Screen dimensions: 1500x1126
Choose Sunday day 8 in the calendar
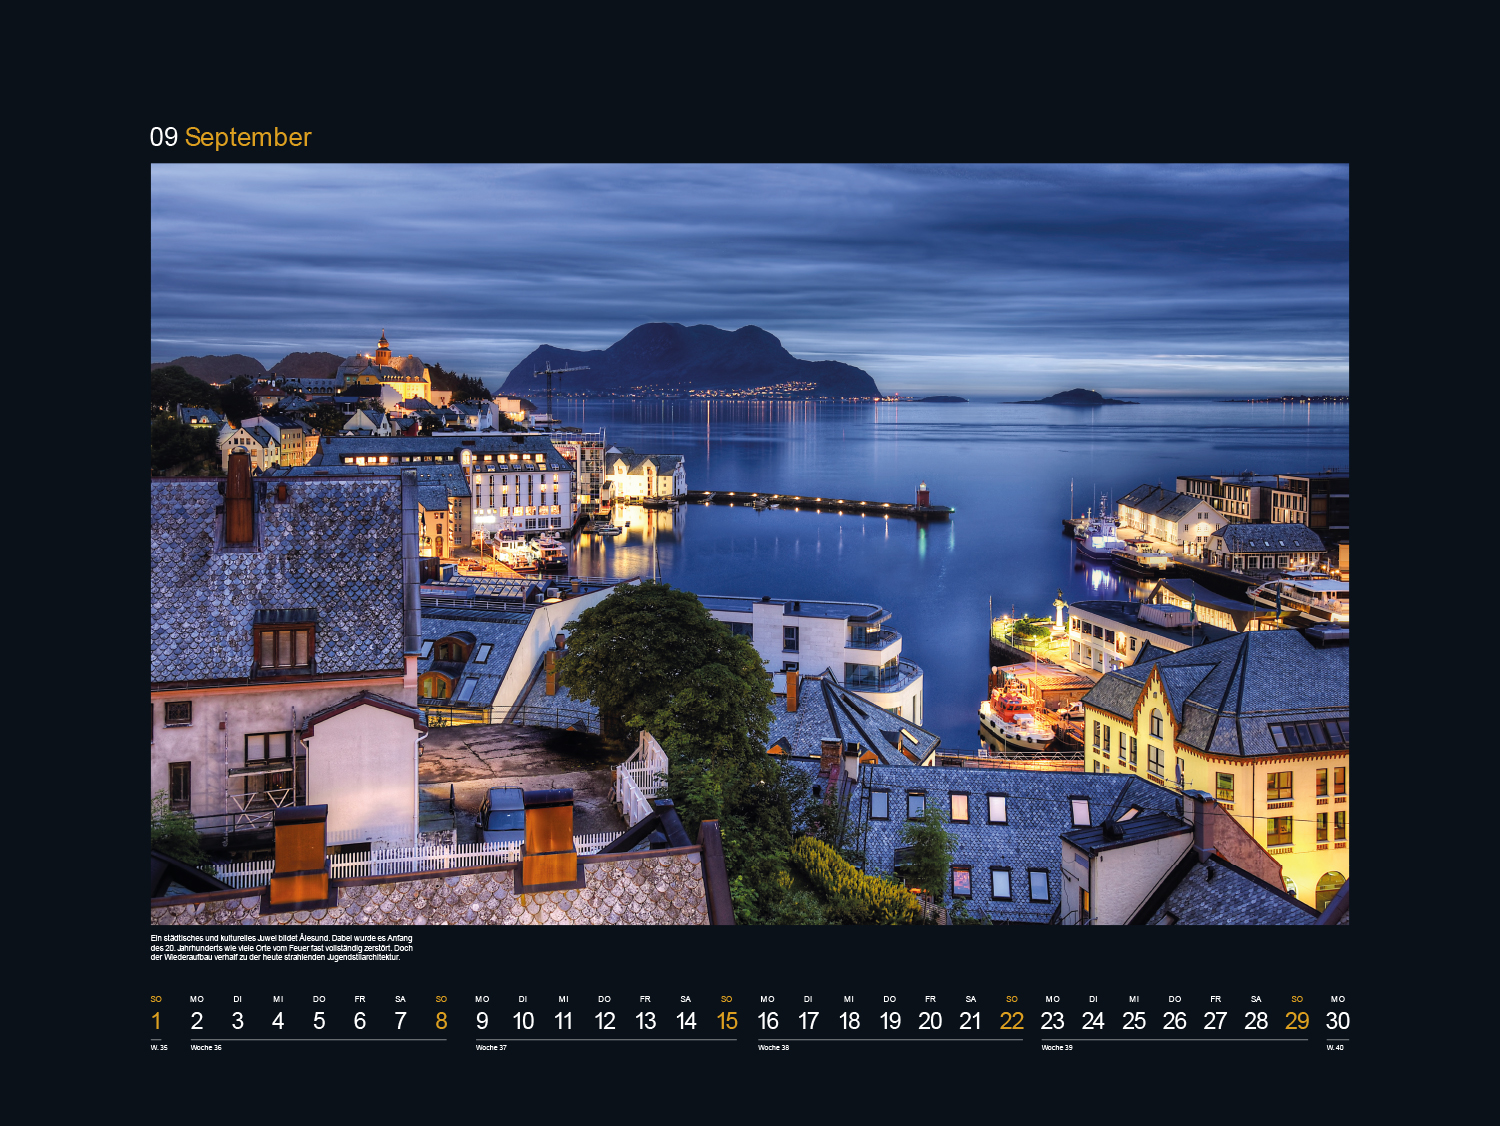(441, 1021)
